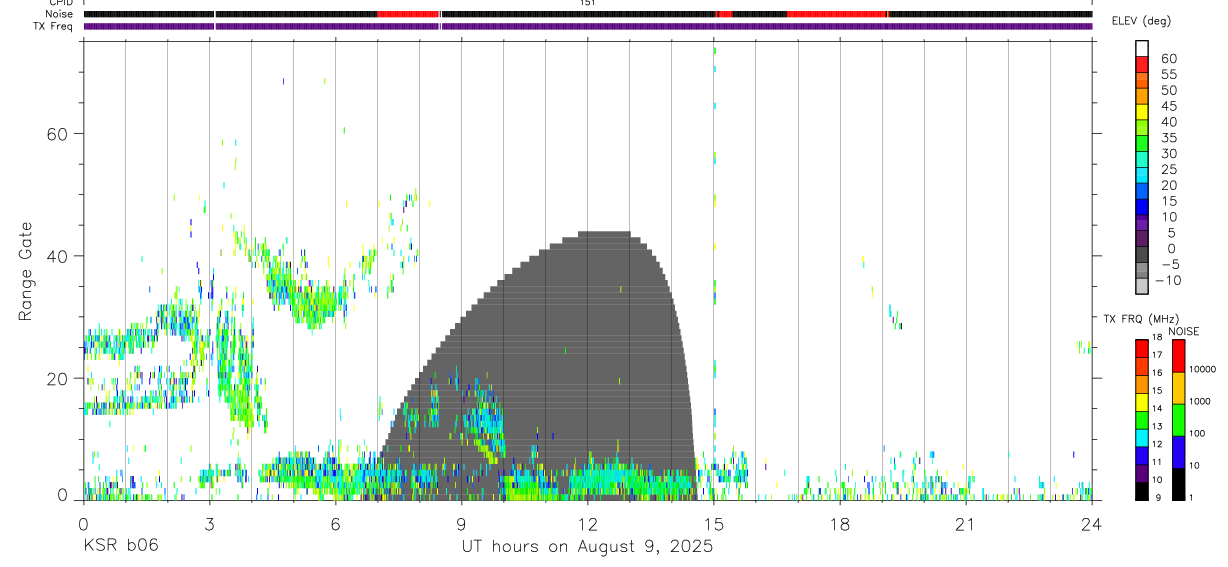Click the x-axis tick label "24"

tap(1091, 523)
